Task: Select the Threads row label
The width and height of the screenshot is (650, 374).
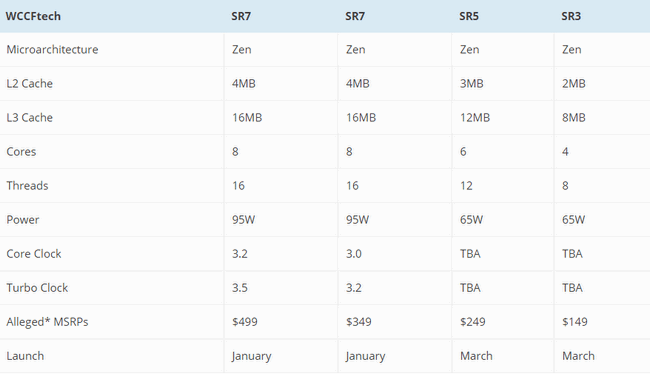Action: (x=27, y=185)
